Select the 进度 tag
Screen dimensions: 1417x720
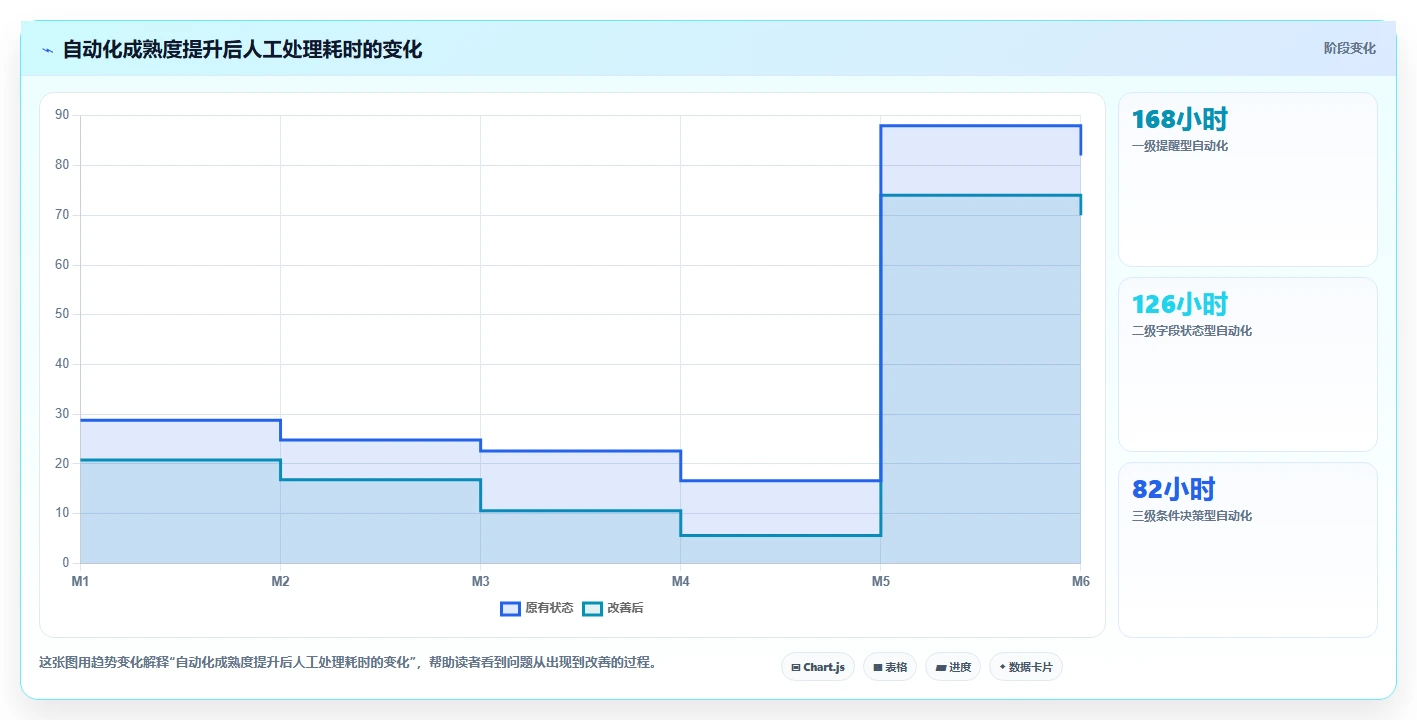click(x=953, y=667)
